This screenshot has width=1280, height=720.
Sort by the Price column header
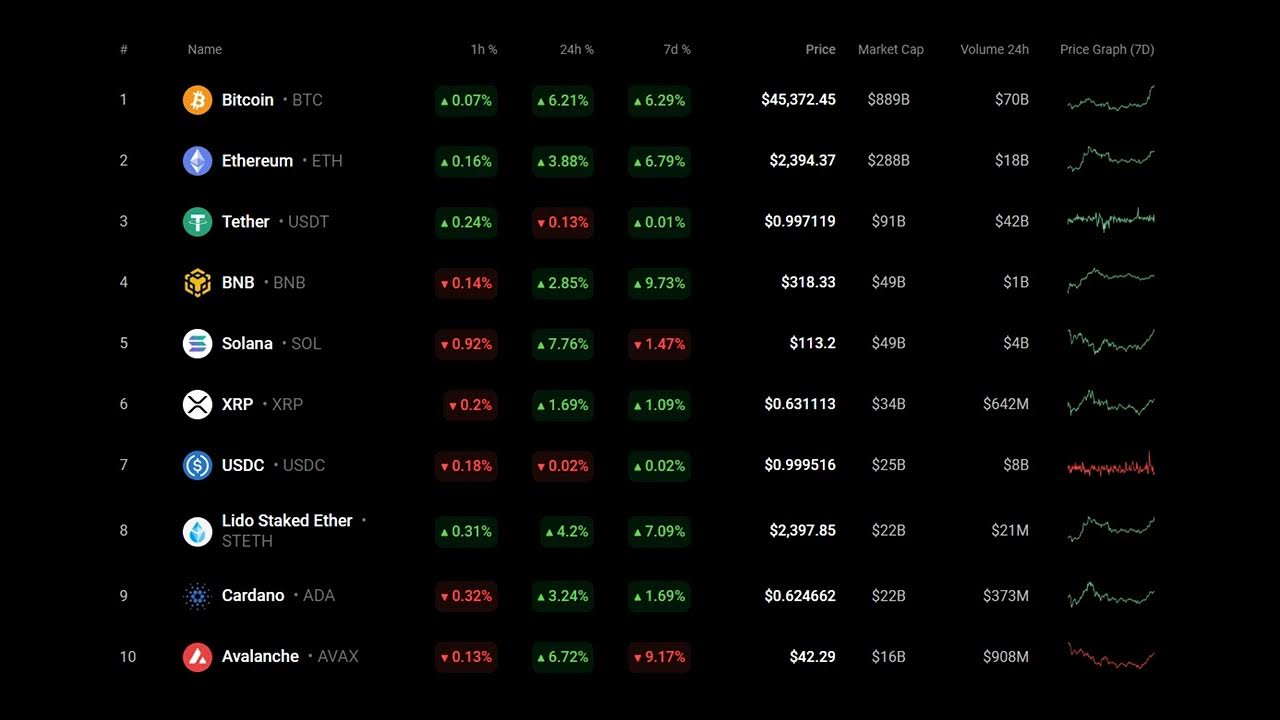click(x=820, y=50)
